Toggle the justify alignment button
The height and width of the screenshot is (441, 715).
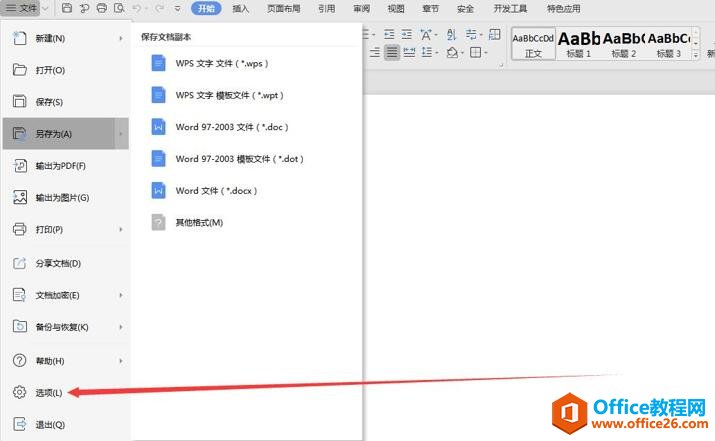[392, 52]
